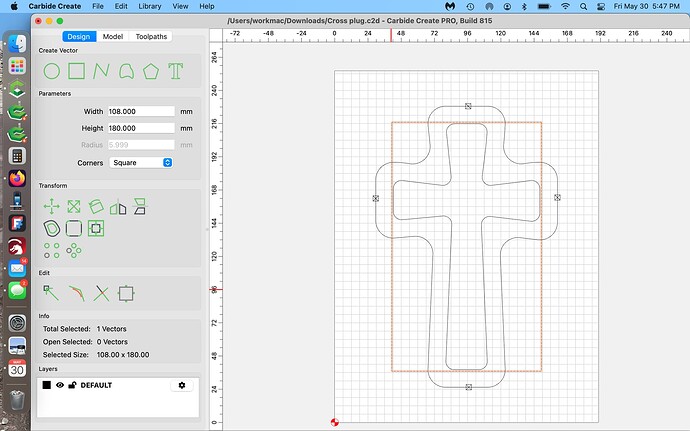This screenshot has width=690, height=431.
Task: Open Firefox from the dock
Action: [17, 178]
